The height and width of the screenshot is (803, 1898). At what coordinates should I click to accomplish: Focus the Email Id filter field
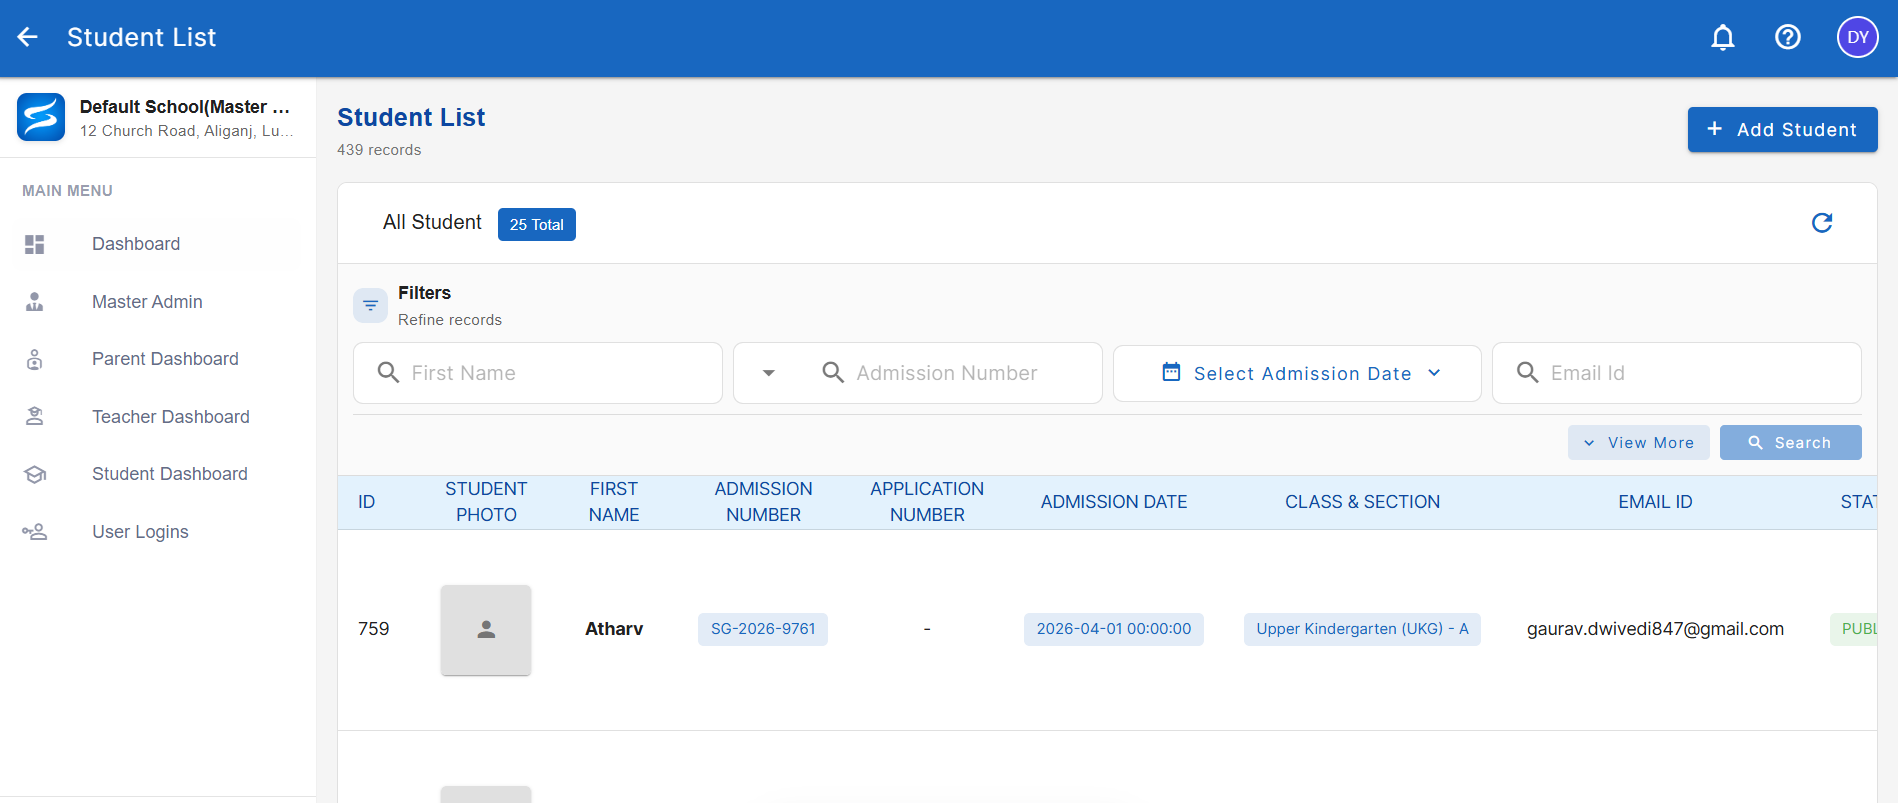tap(1676, 373)
